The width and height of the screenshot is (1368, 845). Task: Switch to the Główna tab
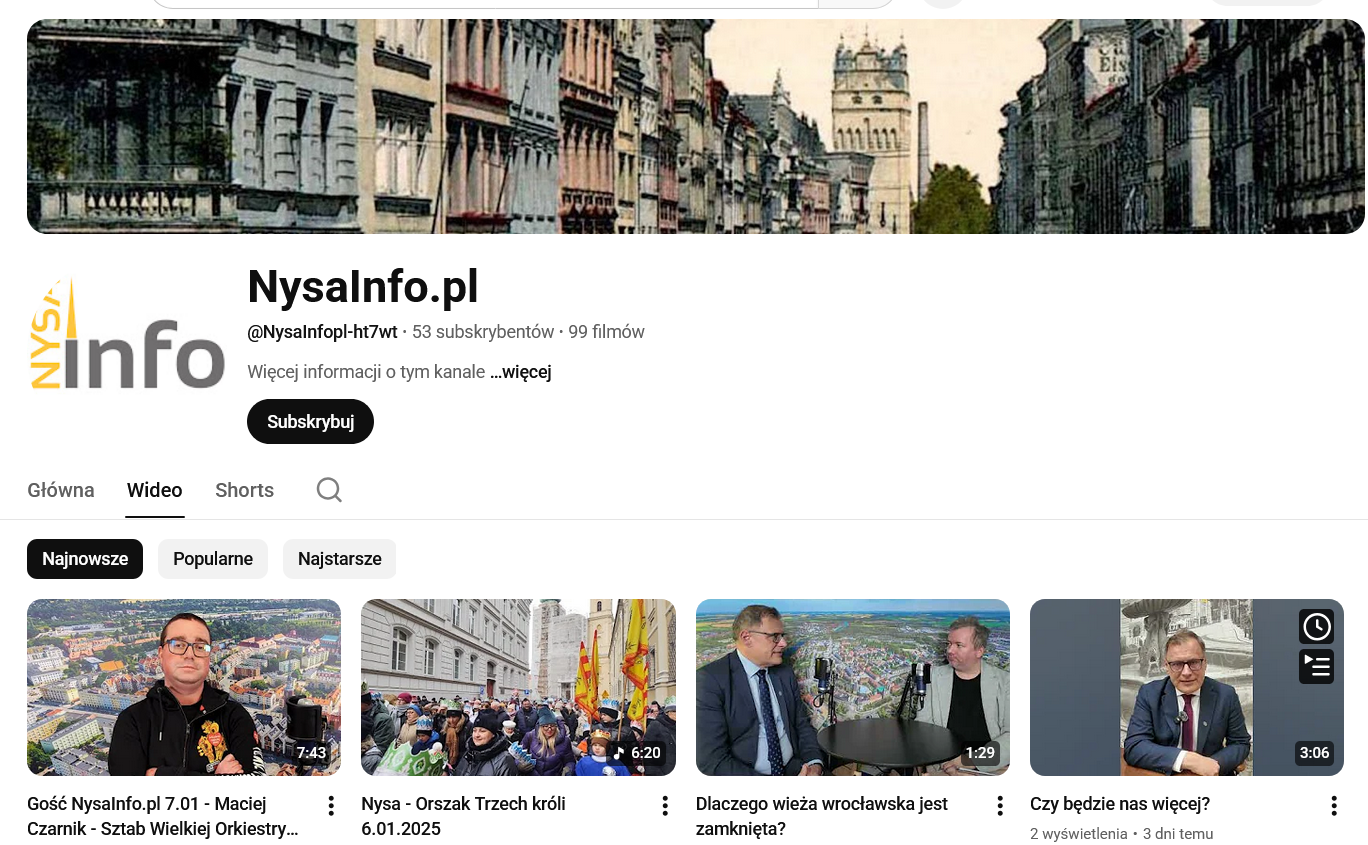point(61,490)
